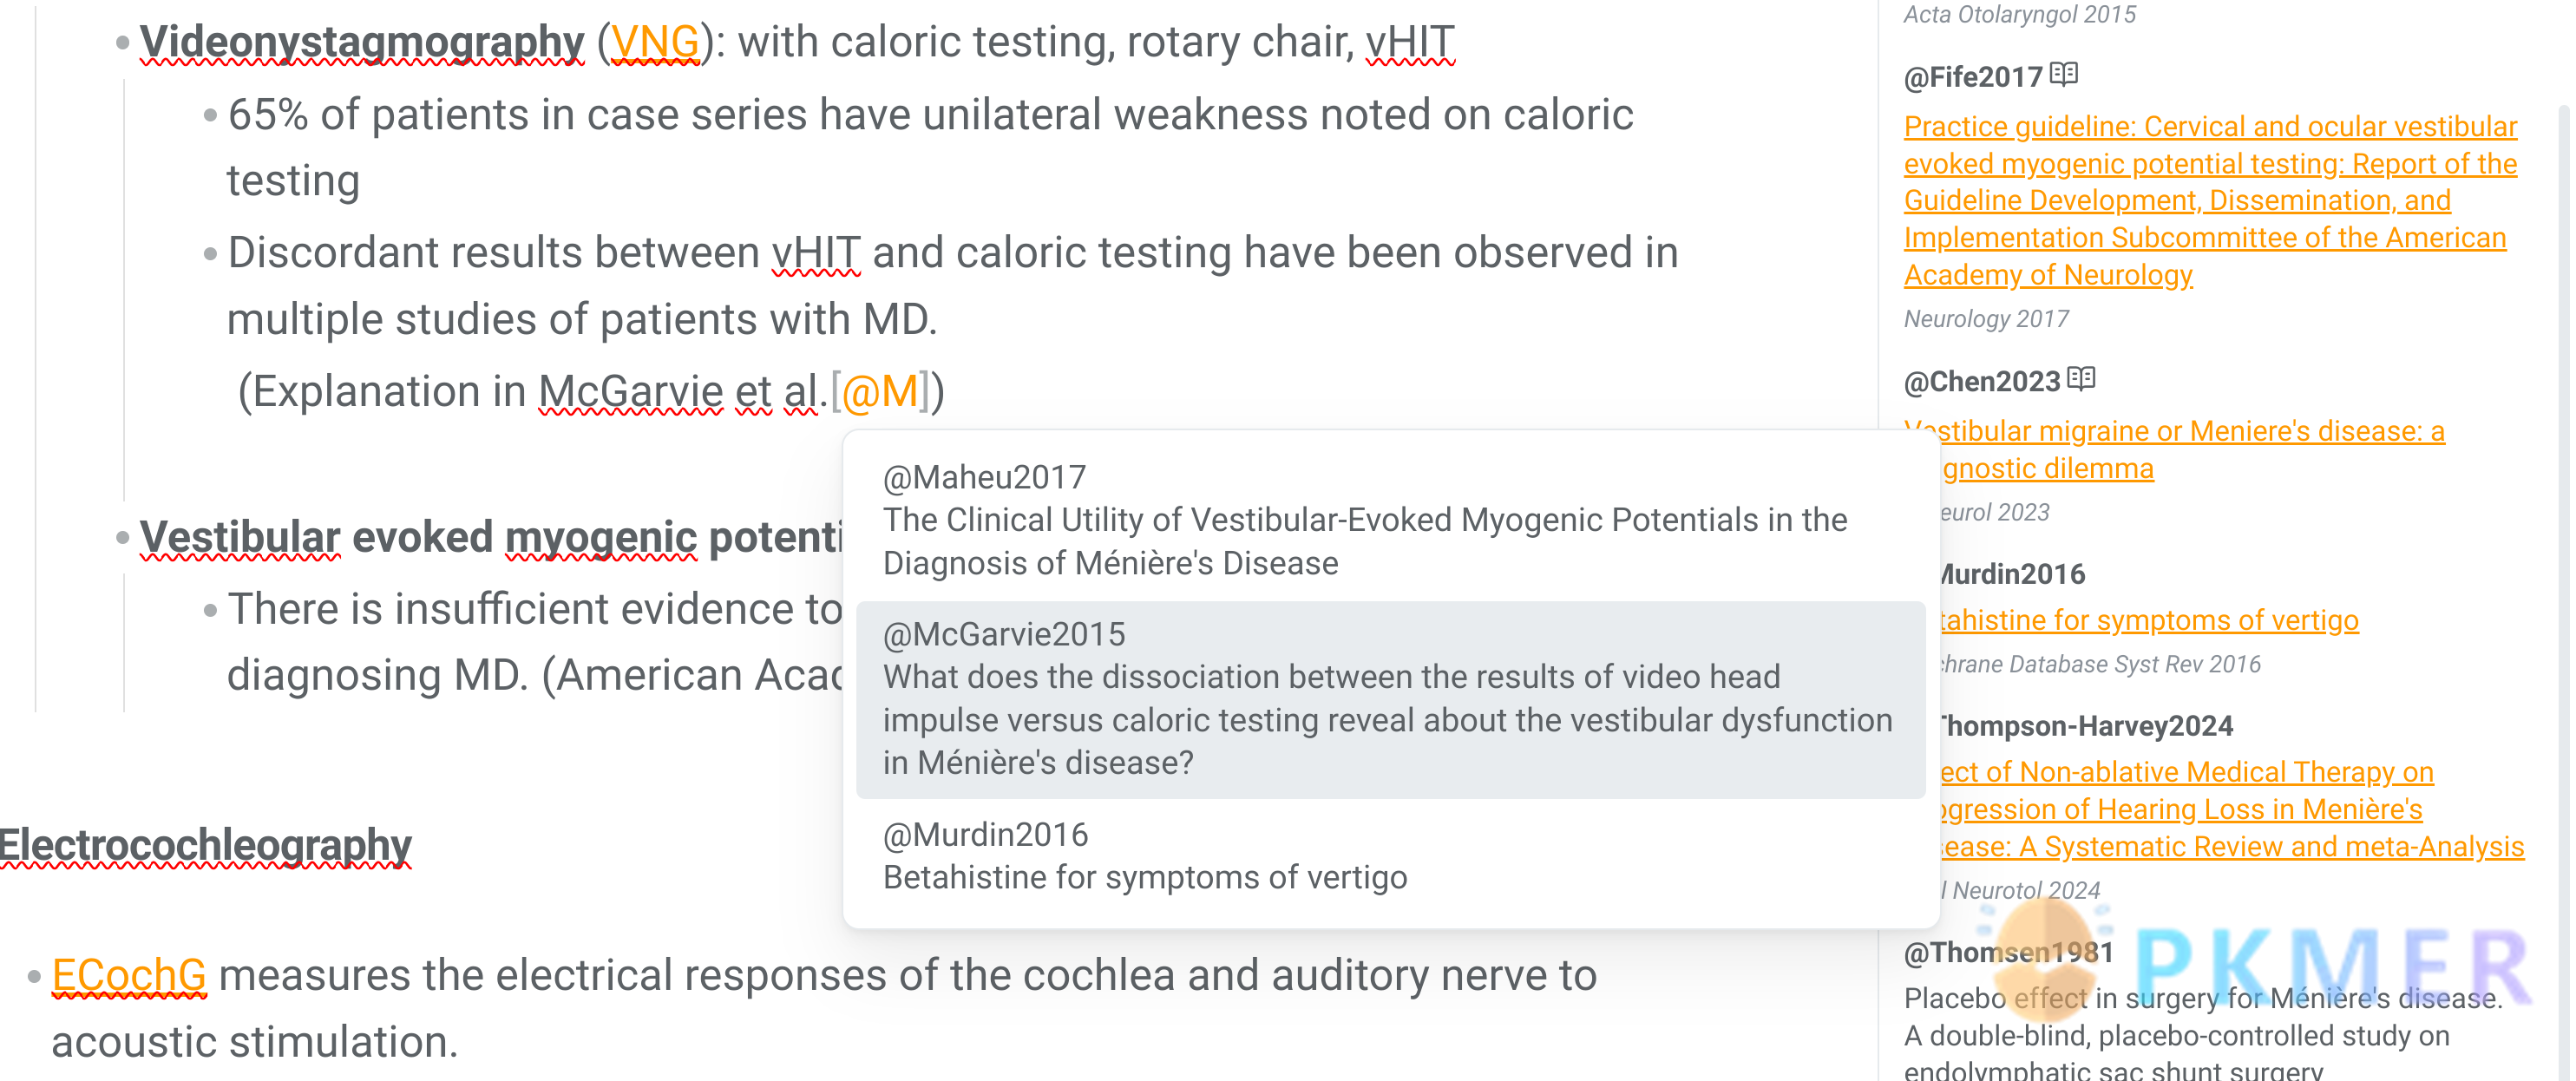Open the Practice guideline VEMP testing link
The height and width of the screenshot is (1081, 2576).
2208,200
